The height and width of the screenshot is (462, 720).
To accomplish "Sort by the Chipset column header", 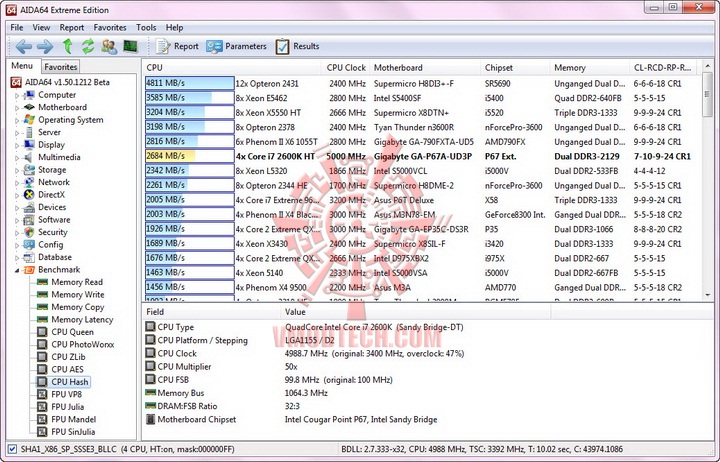I will 515,68.
